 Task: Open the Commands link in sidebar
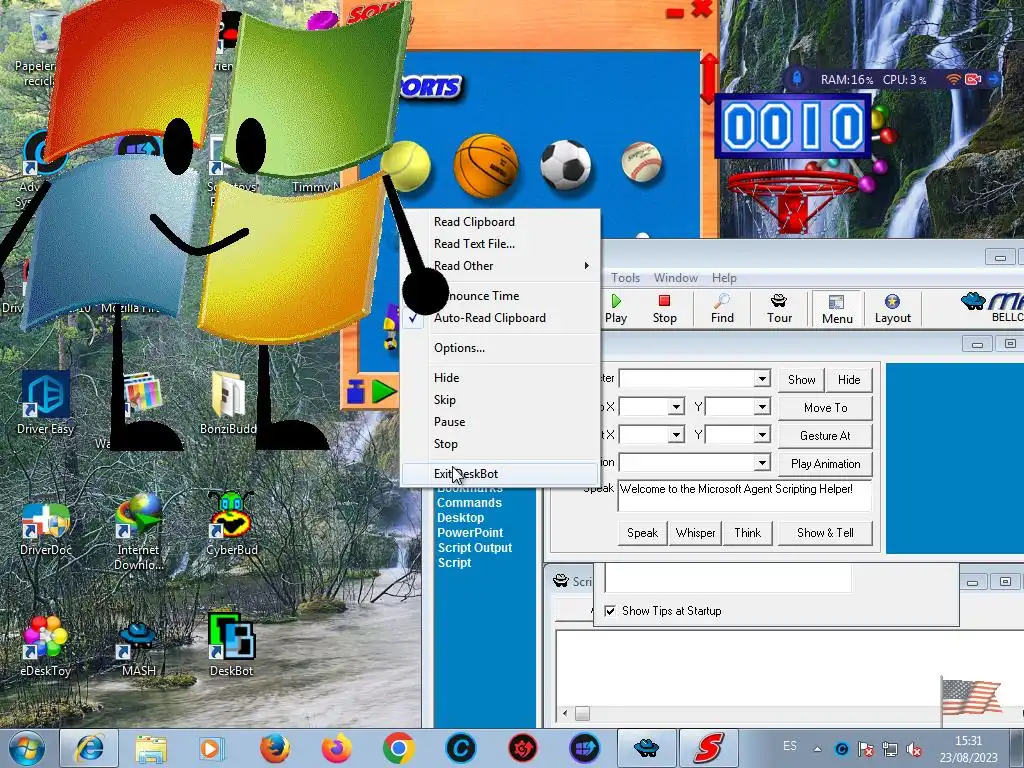coord(470,503)
